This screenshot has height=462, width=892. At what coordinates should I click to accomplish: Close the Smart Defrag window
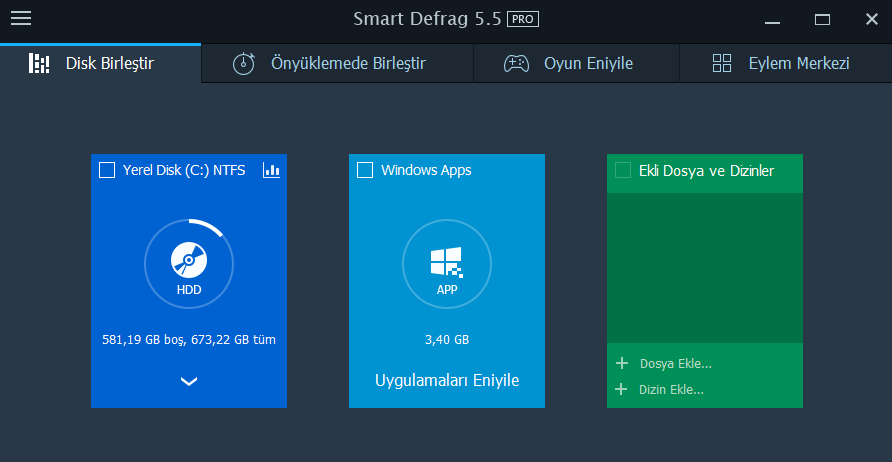tap(872, 19)
